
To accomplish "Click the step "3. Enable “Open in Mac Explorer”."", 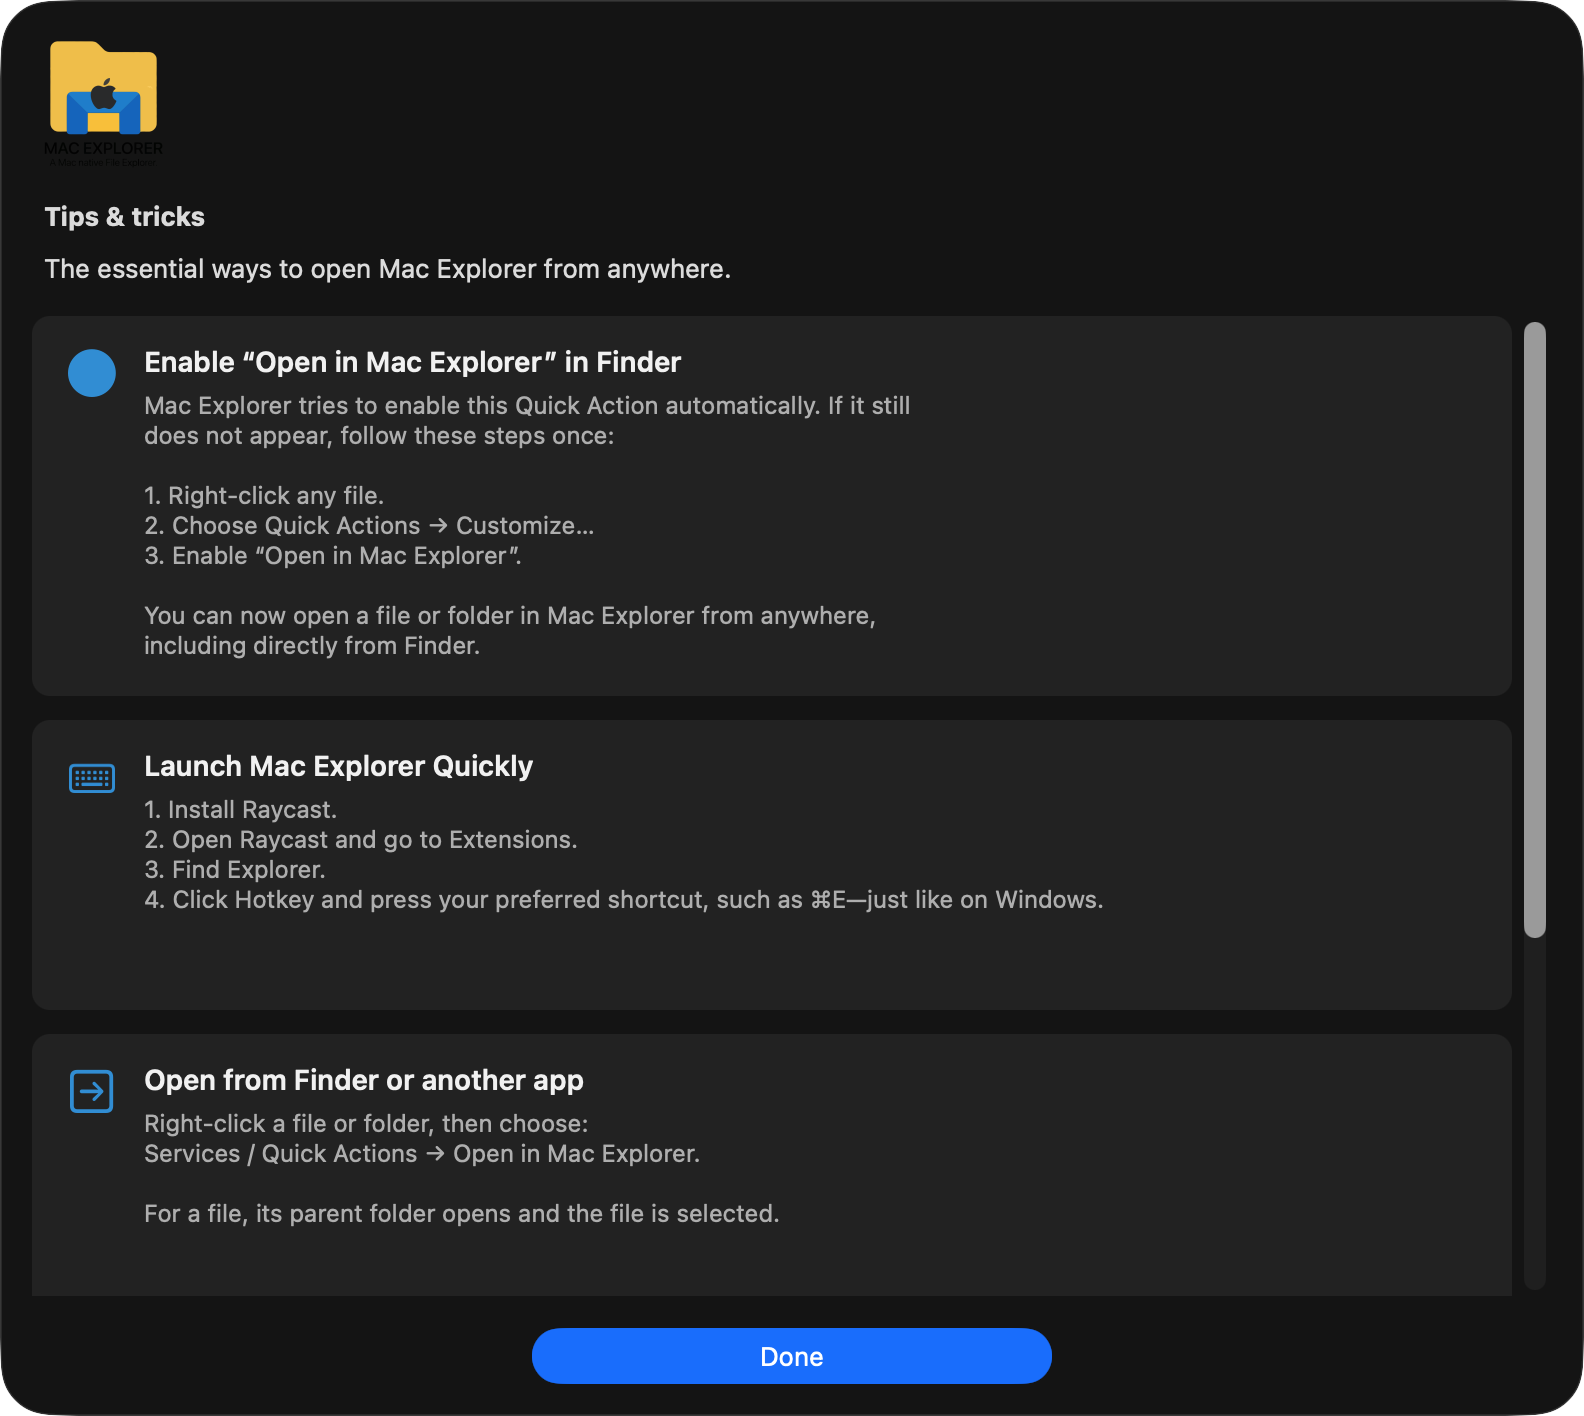I will (x=333, y=556).
